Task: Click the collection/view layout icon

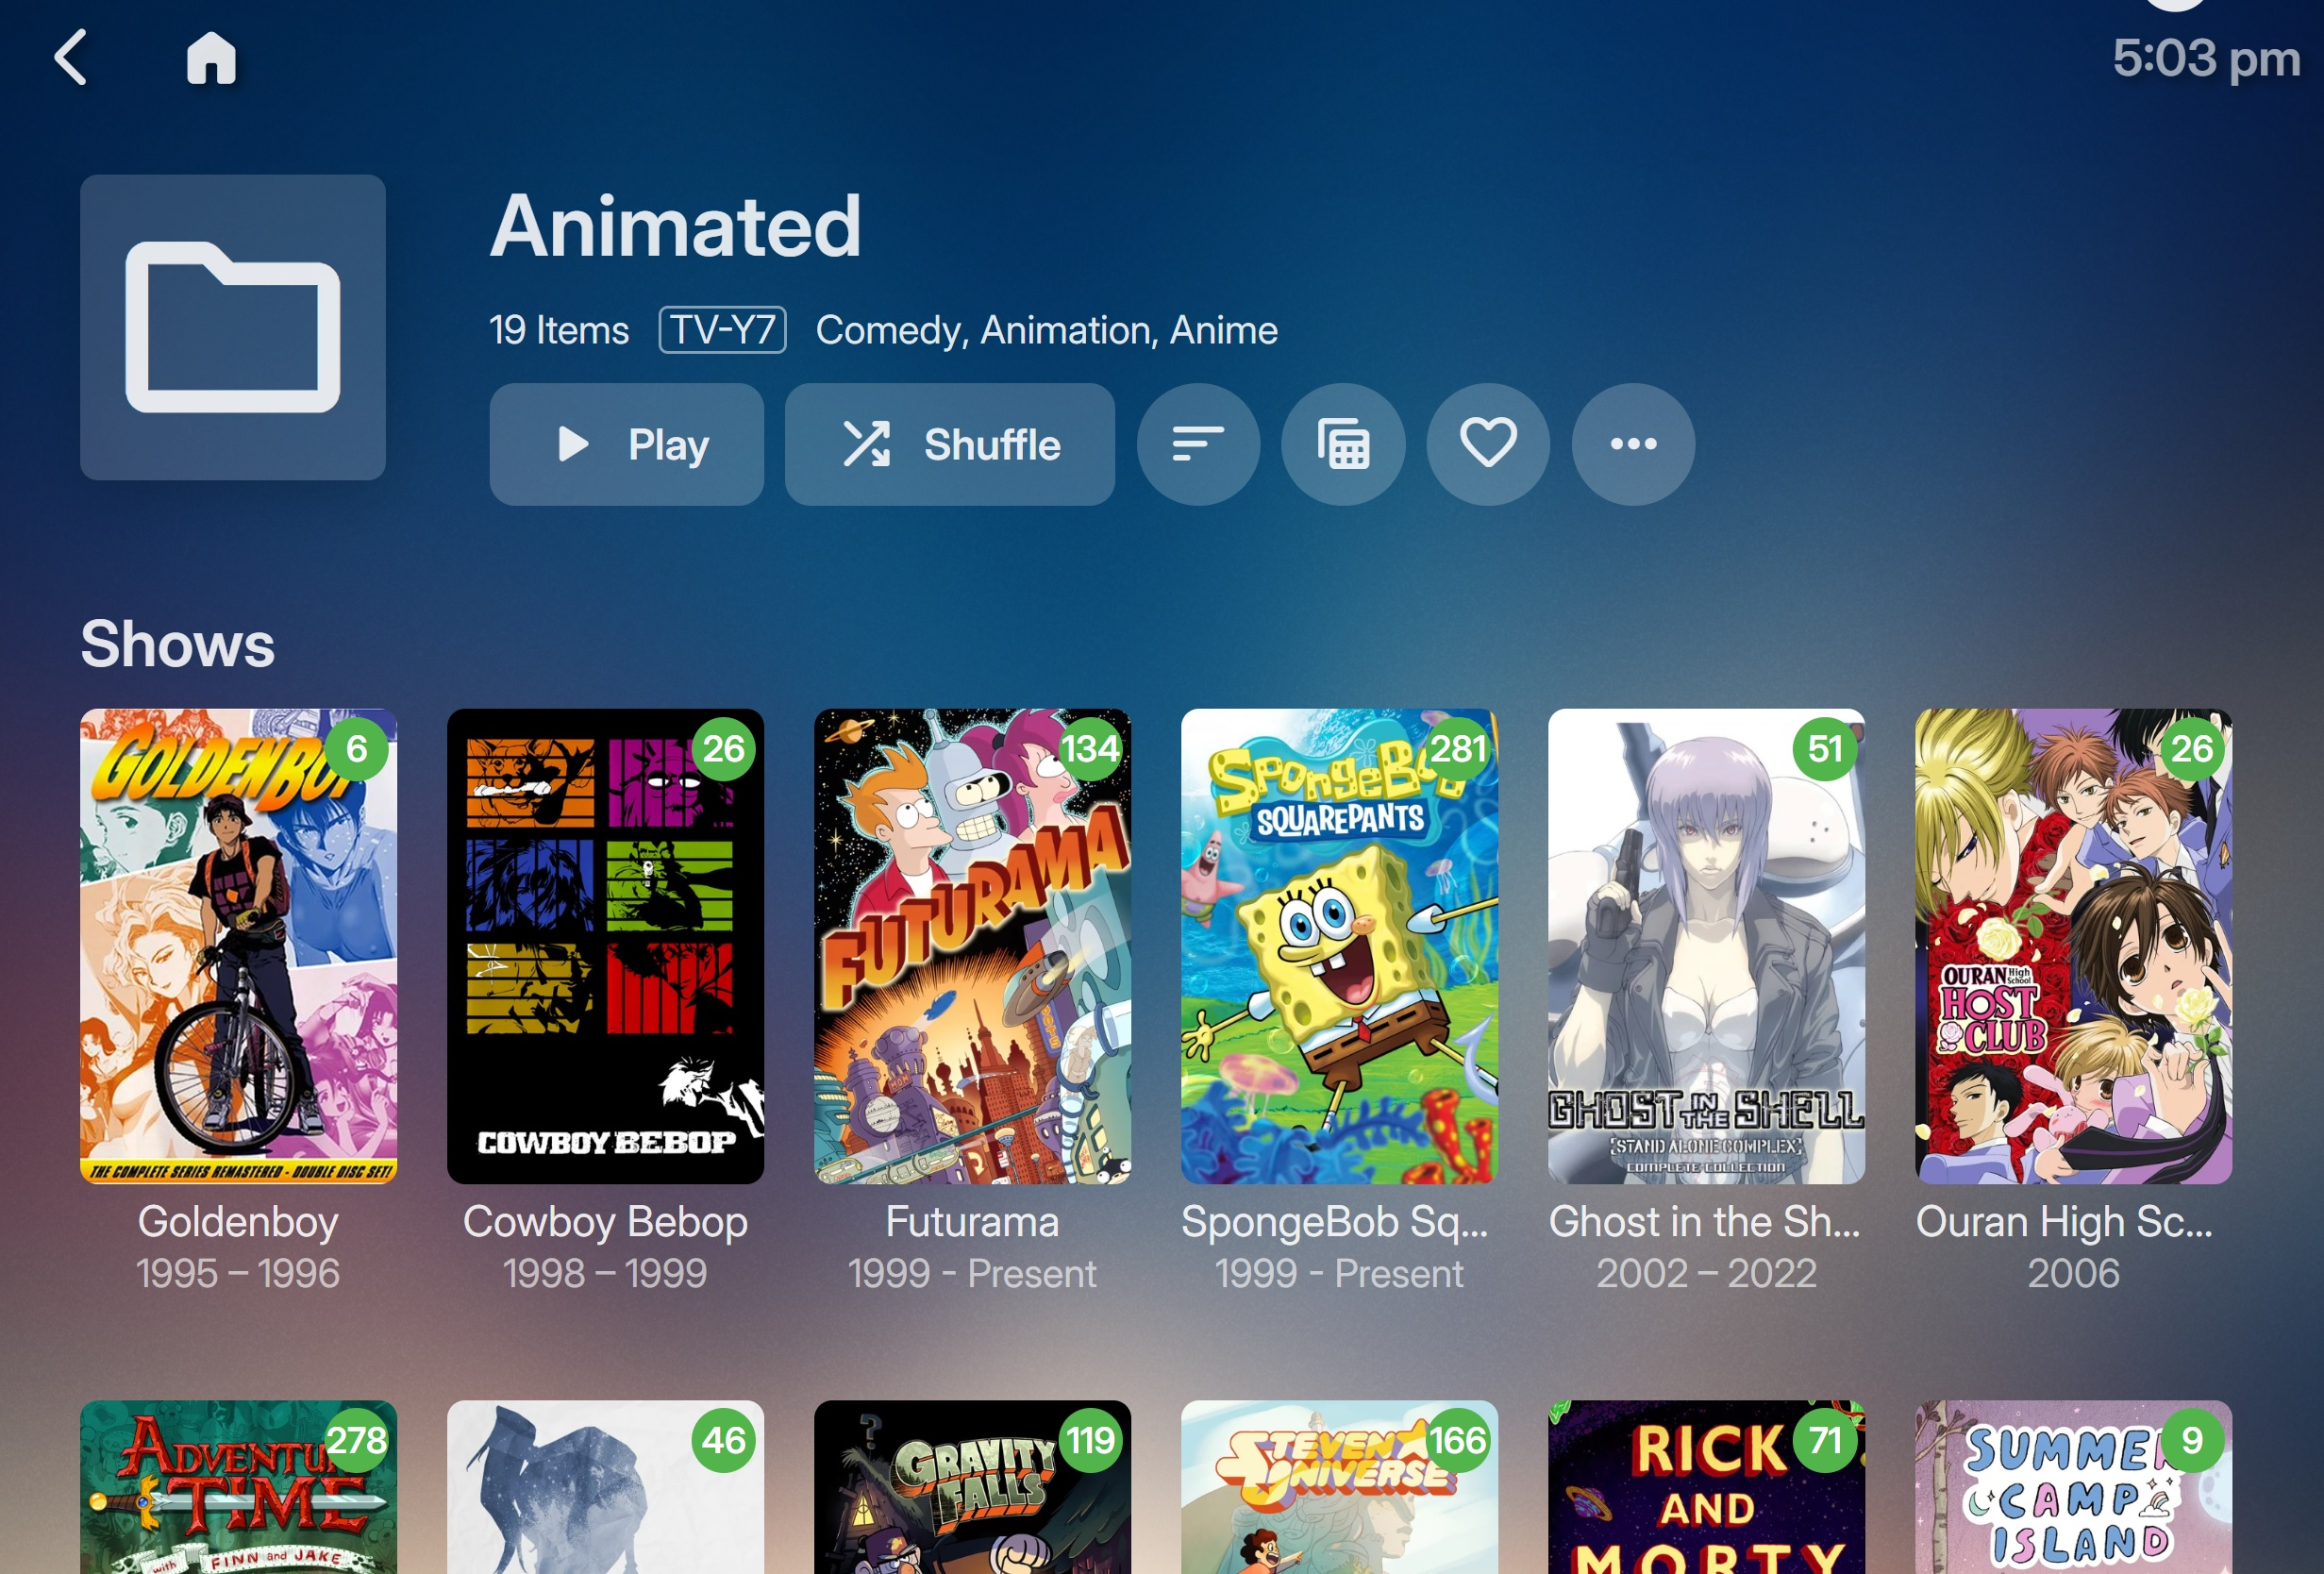Action: click(1343, 444)
